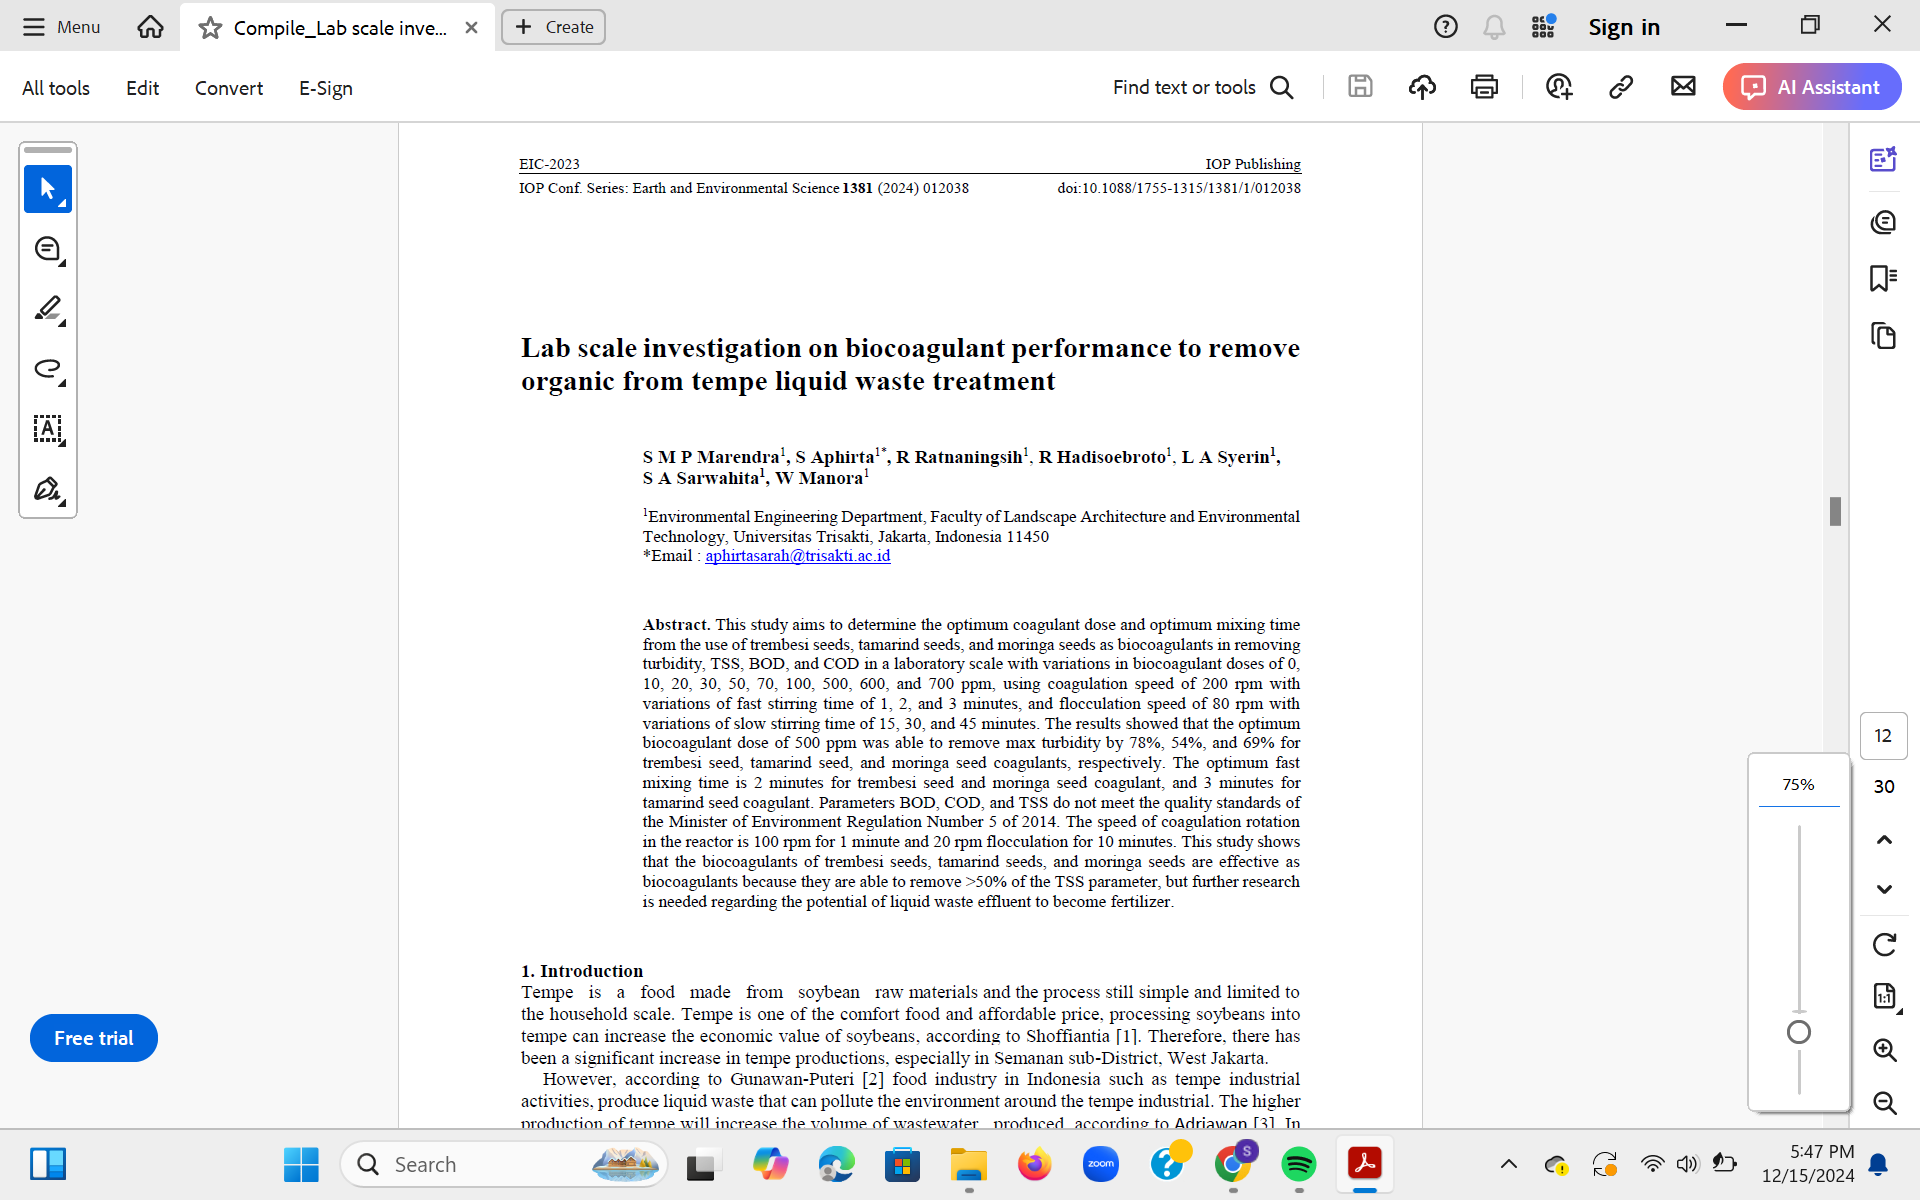The width and height of the screenshot is (1920, 1200).
Task: Select the text box tool
Action: pyautogui.click(x=48, y=429)
